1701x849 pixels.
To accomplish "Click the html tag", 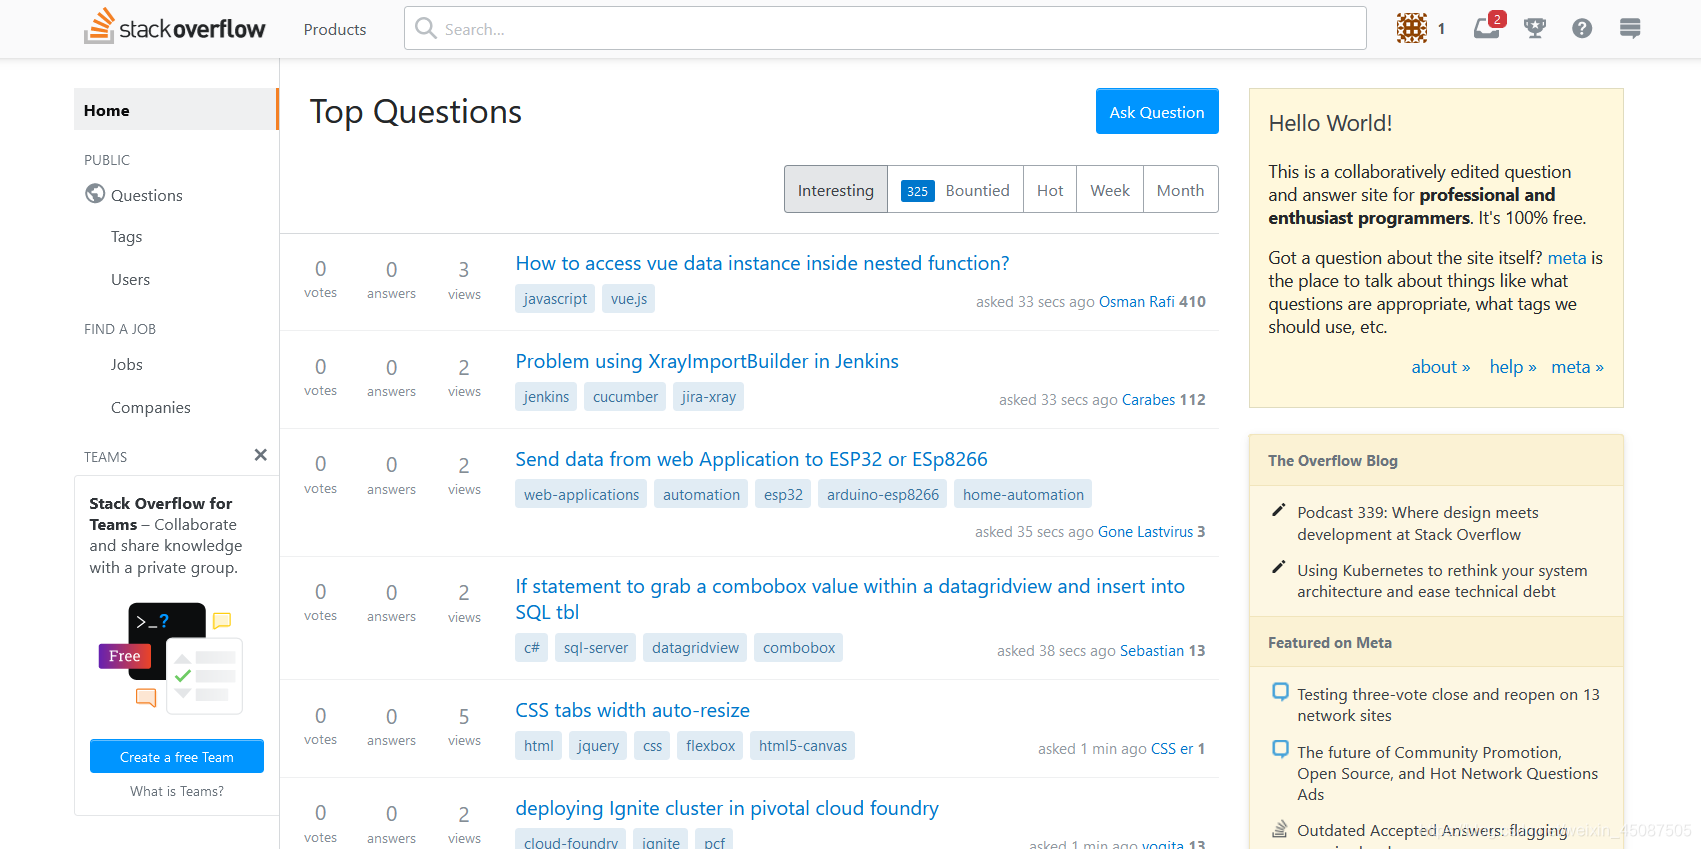I will coord(539,746).
